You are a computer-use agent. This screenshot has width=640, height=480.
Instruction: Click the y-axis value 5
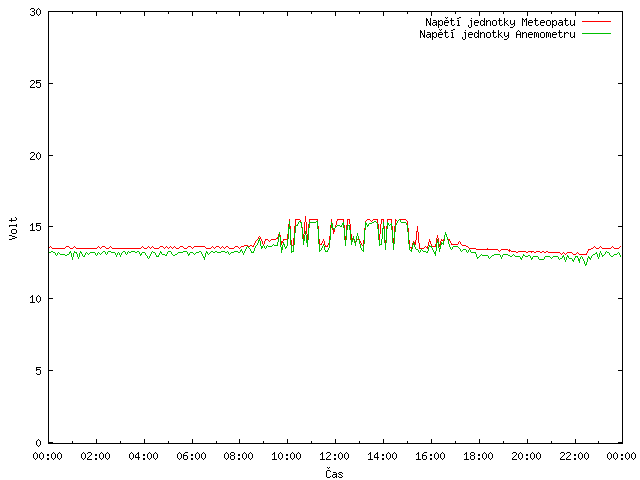coord(38,371)
